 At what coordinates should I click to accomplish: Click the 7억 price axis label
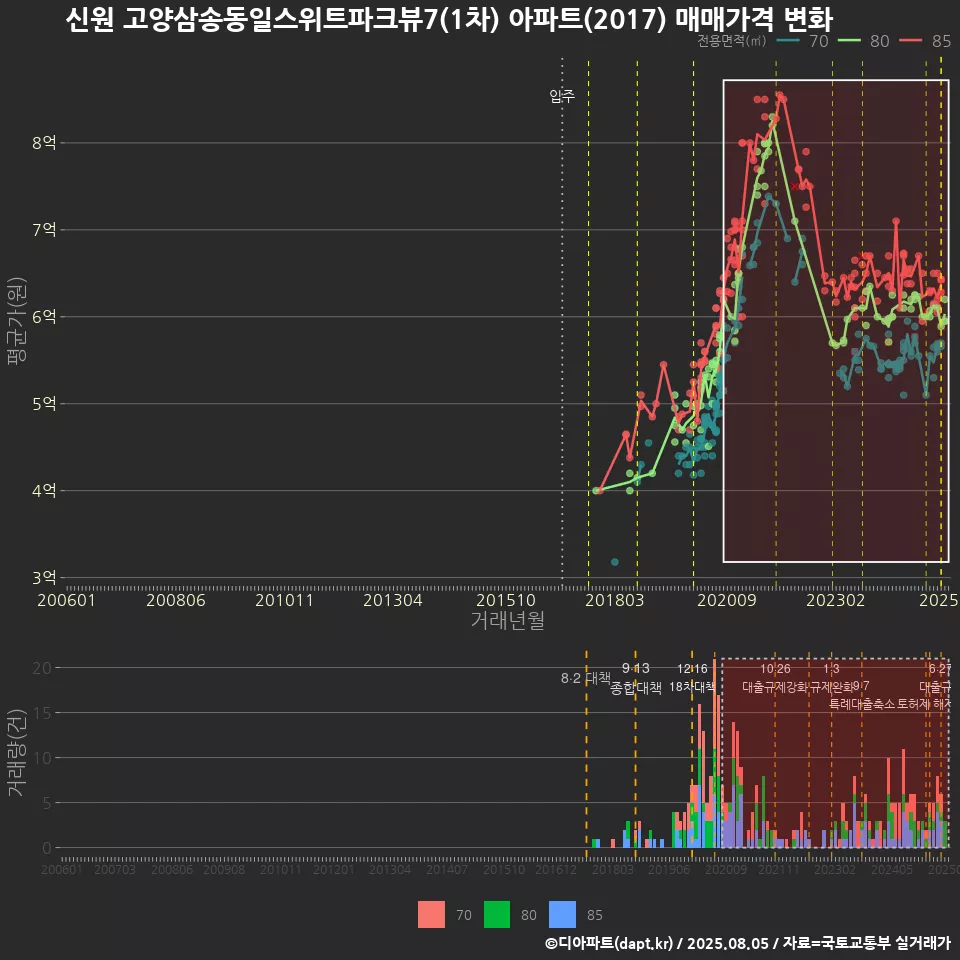44,230
